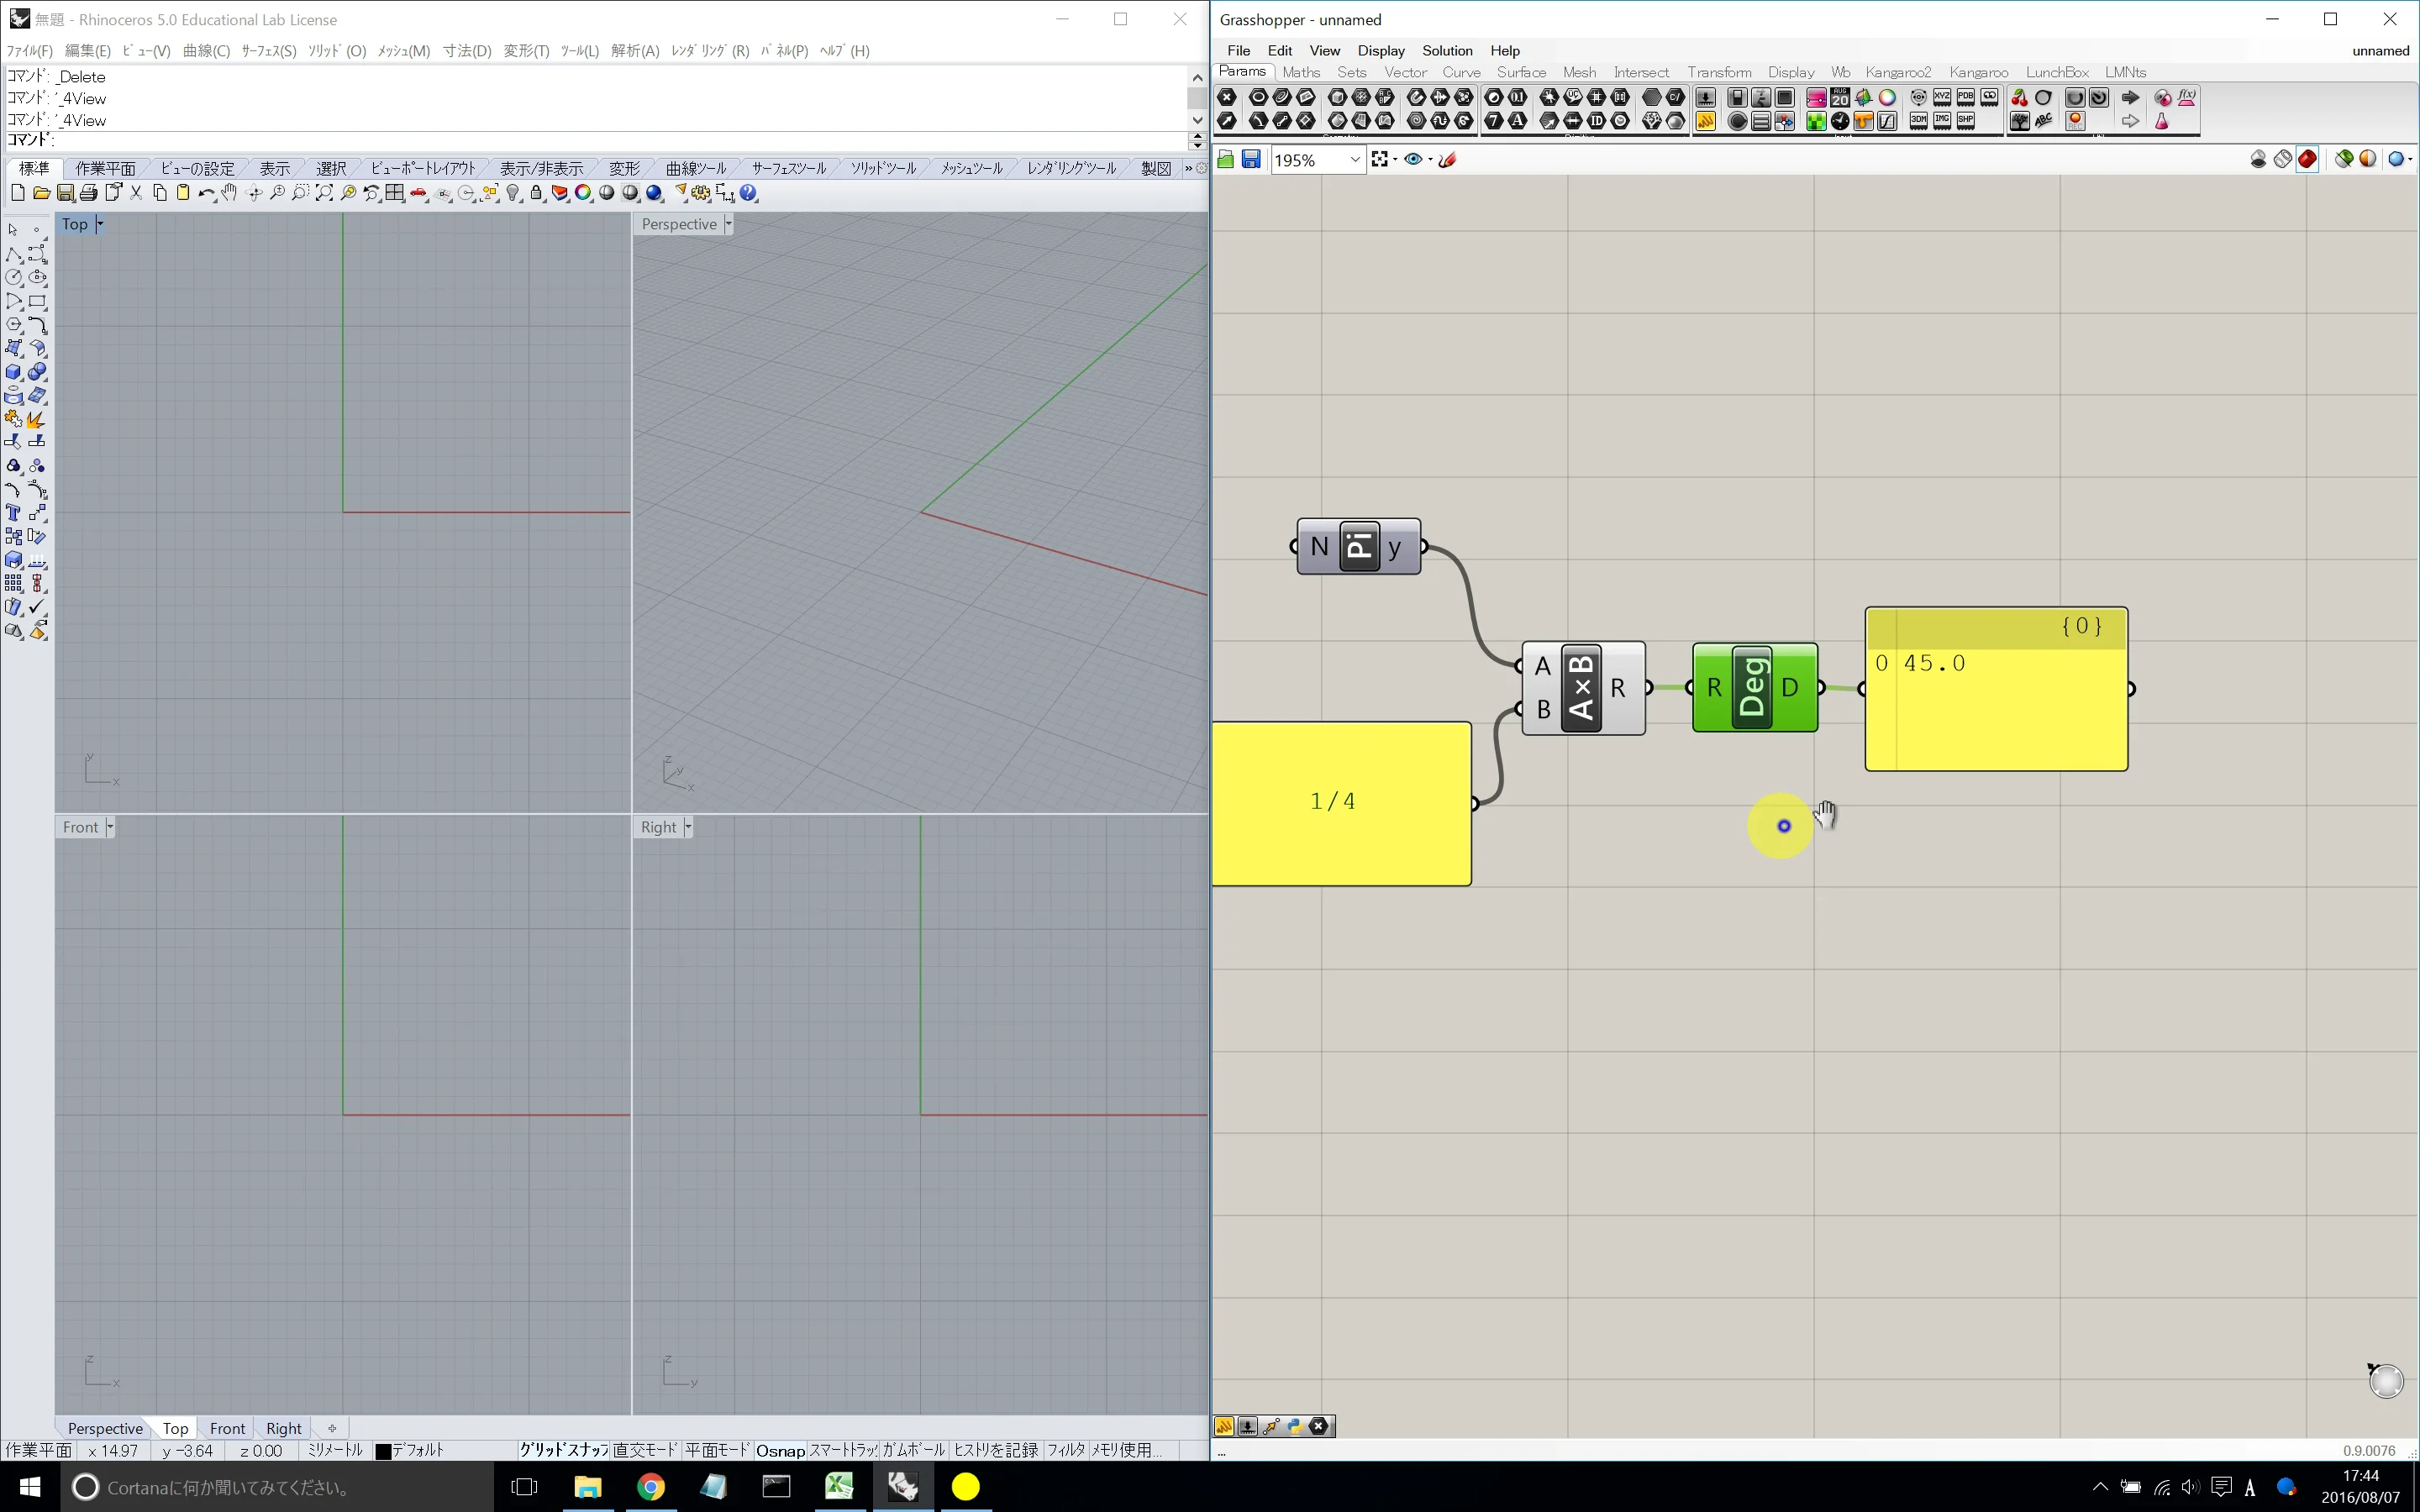Click the 作業平面 toolbar tab
The image size is (2420, 1512).
pos(105,168)
